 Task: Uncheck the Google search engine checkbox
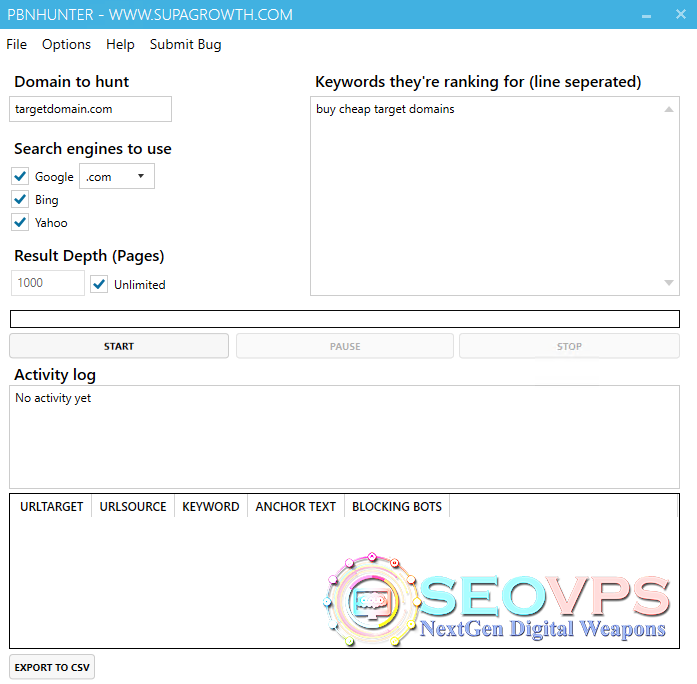tap(20, 176)
